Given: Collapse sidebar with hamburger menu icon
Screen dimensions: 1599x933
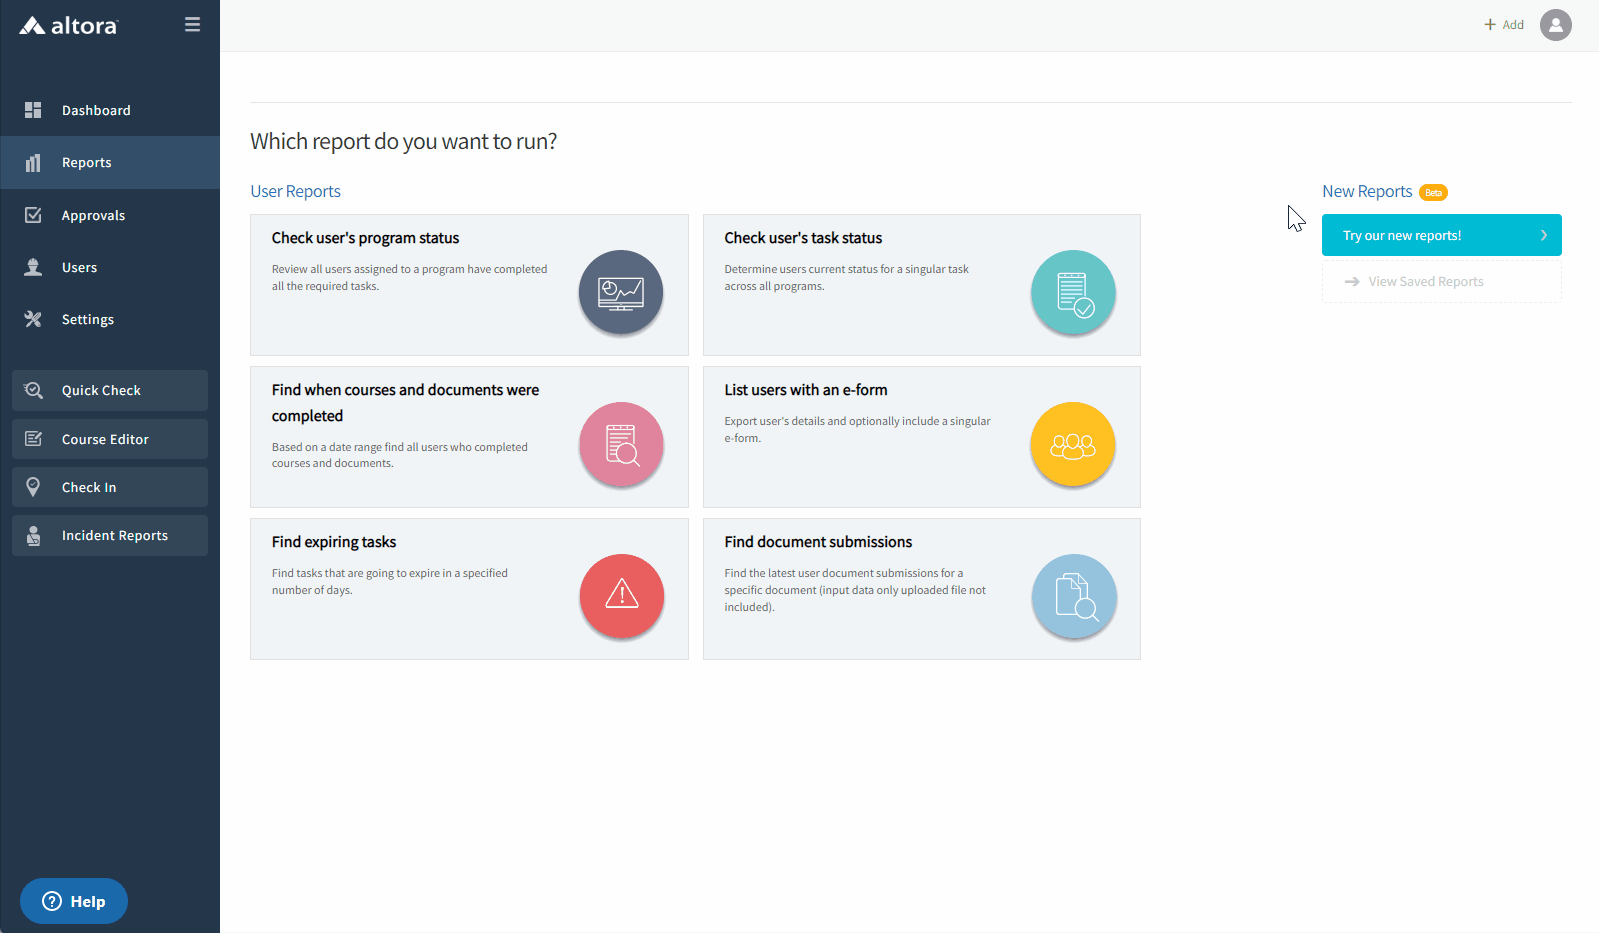Looking at the screenshot, I should (x=192, y=25).
